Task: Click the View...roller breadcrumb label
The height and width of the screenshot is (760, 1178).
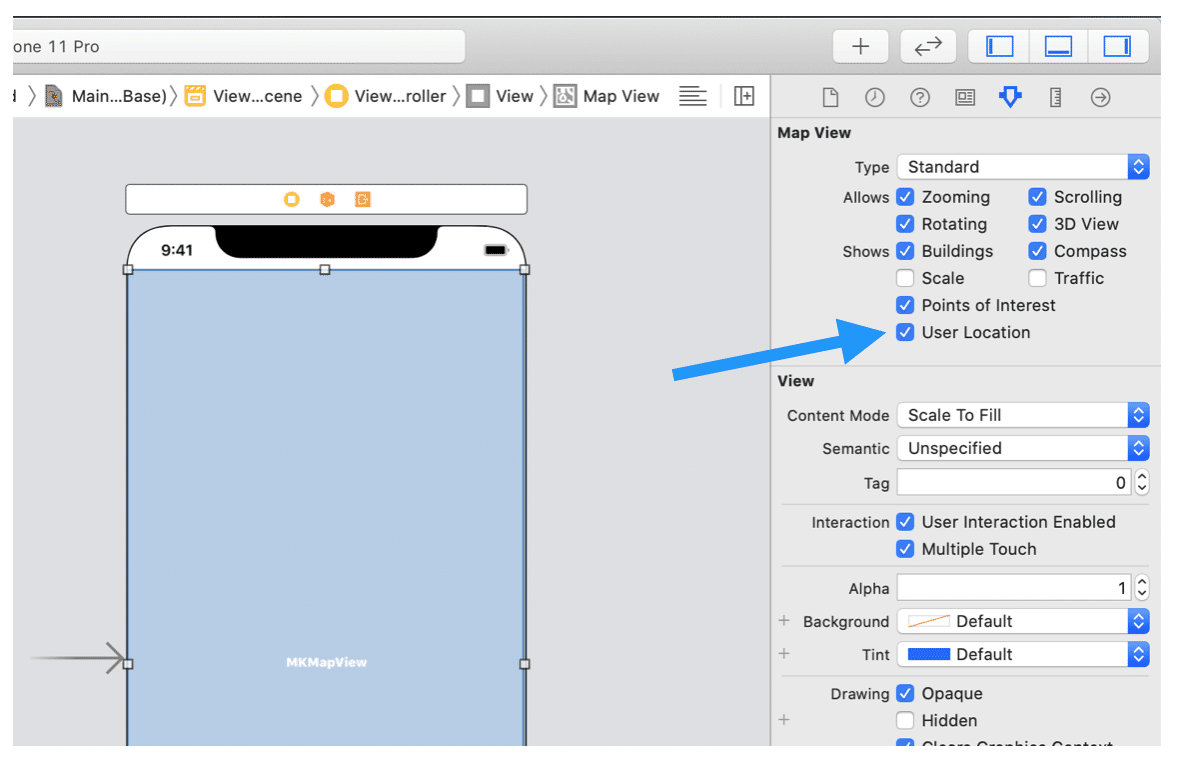Action: click(400, 96)
